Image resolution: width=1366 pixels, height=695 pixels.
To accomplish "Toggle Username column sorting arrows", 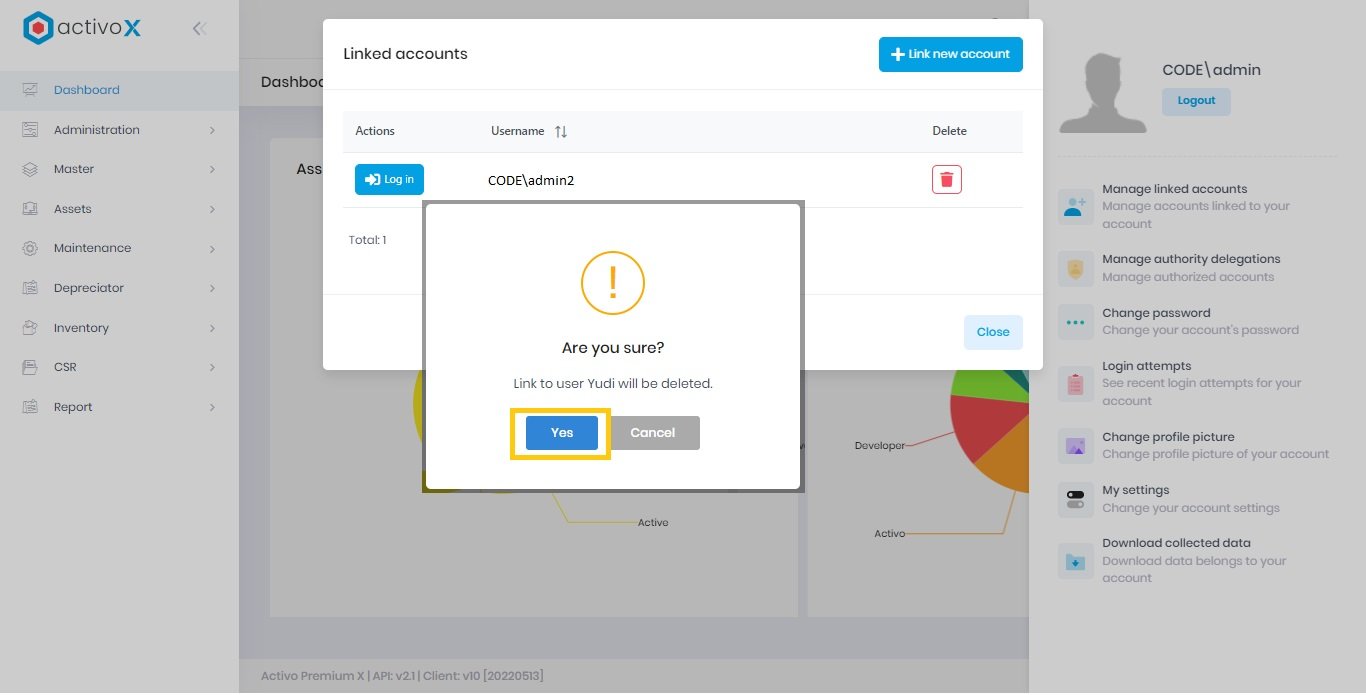I will pos(558,131).
